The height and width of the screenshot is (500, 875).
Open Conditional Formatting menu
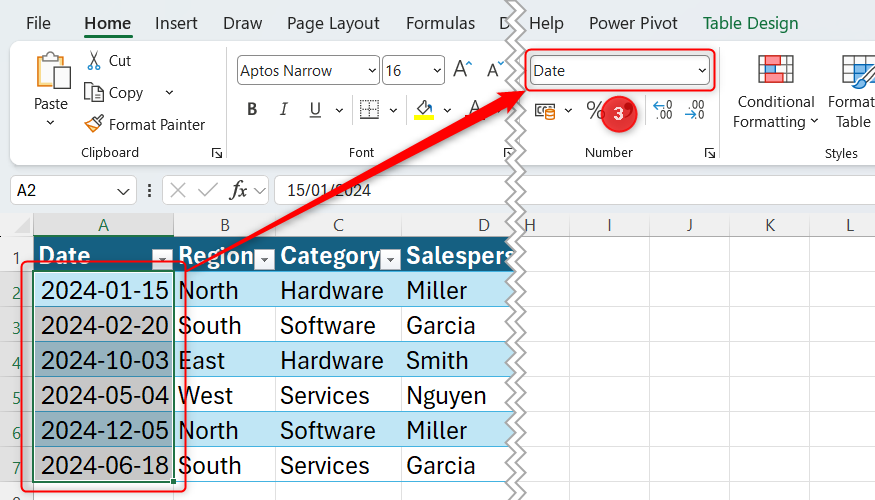[x=776, y=92]
